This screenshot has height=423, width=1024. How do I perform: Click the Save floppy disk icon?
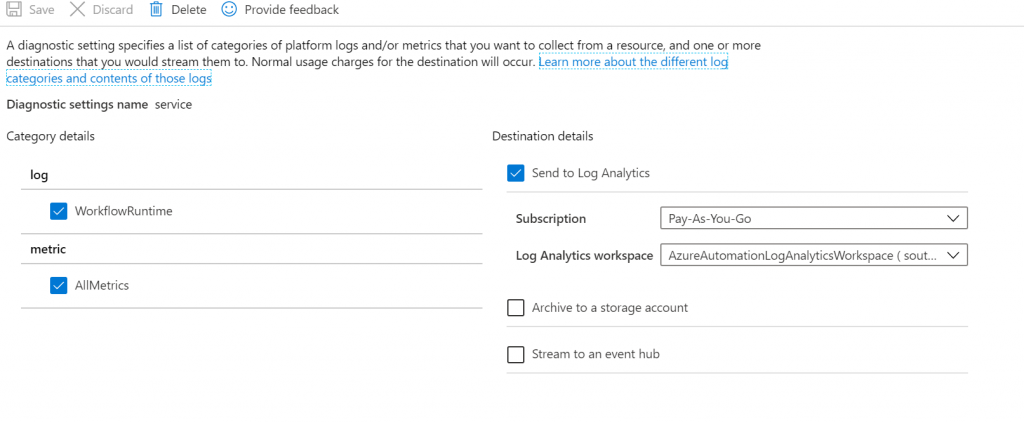[14, 10]
